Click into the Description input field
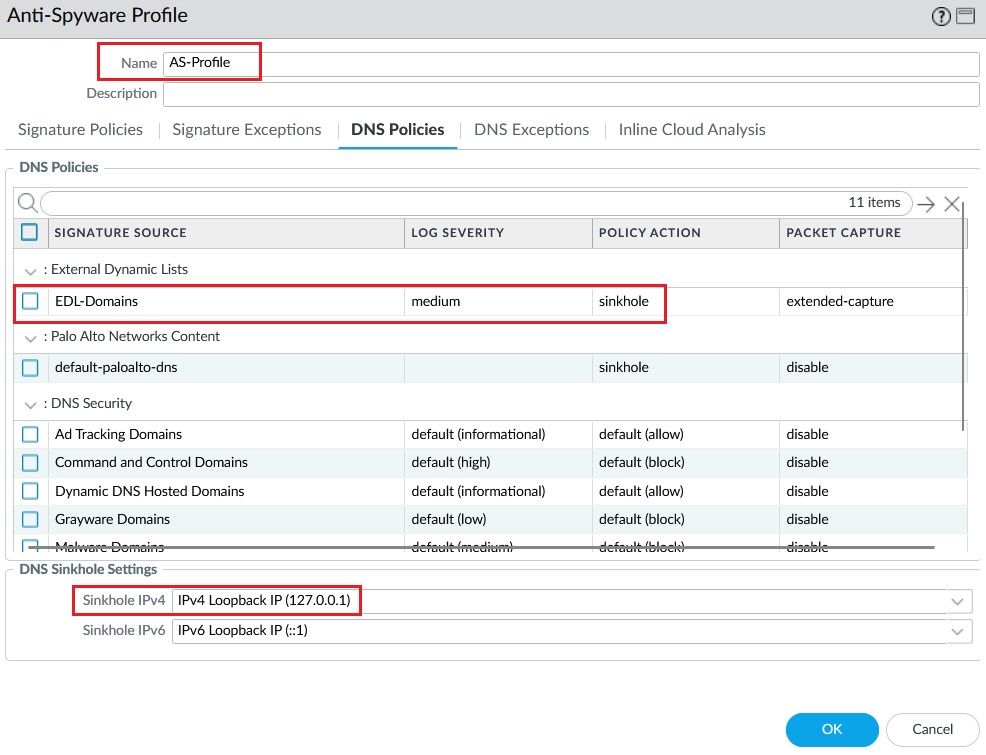986x755 pixels. 570,94
